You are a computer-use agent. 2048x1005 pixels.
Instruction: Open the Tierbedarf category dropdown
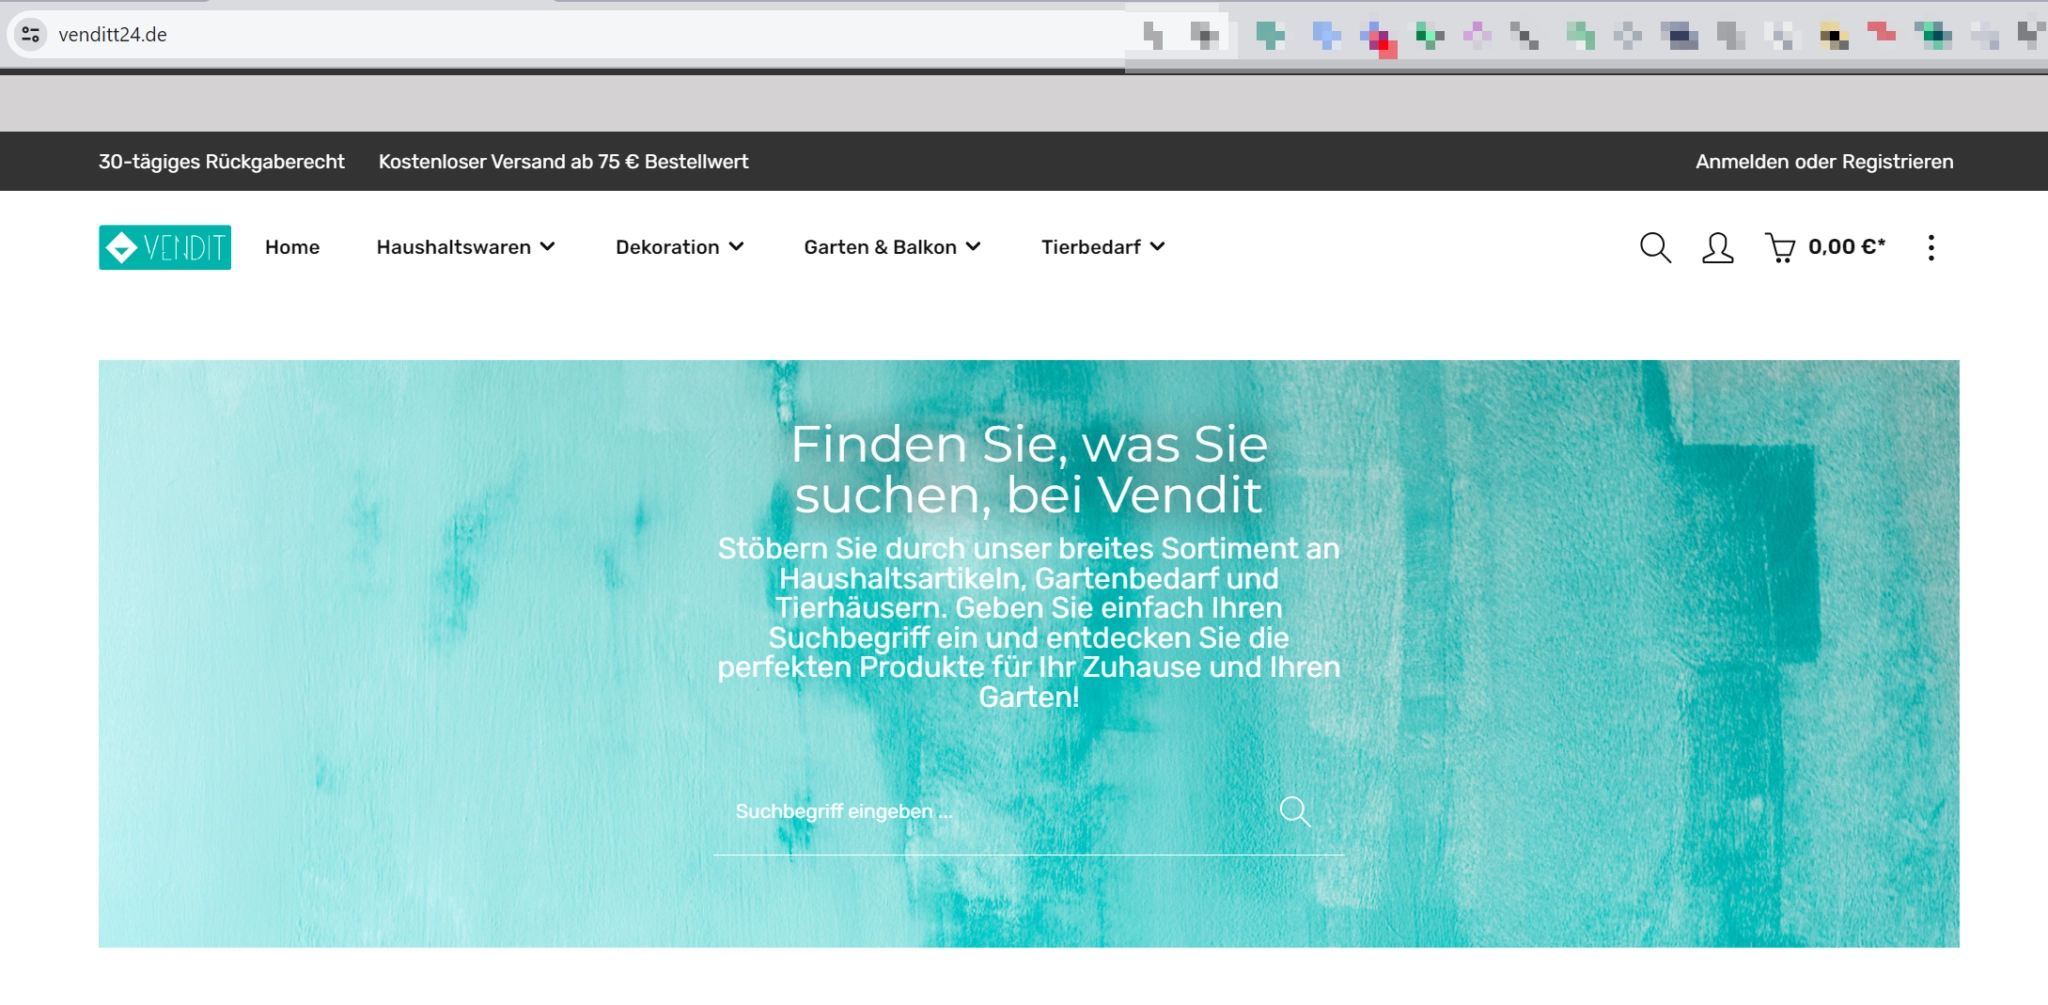[1102, 247]
